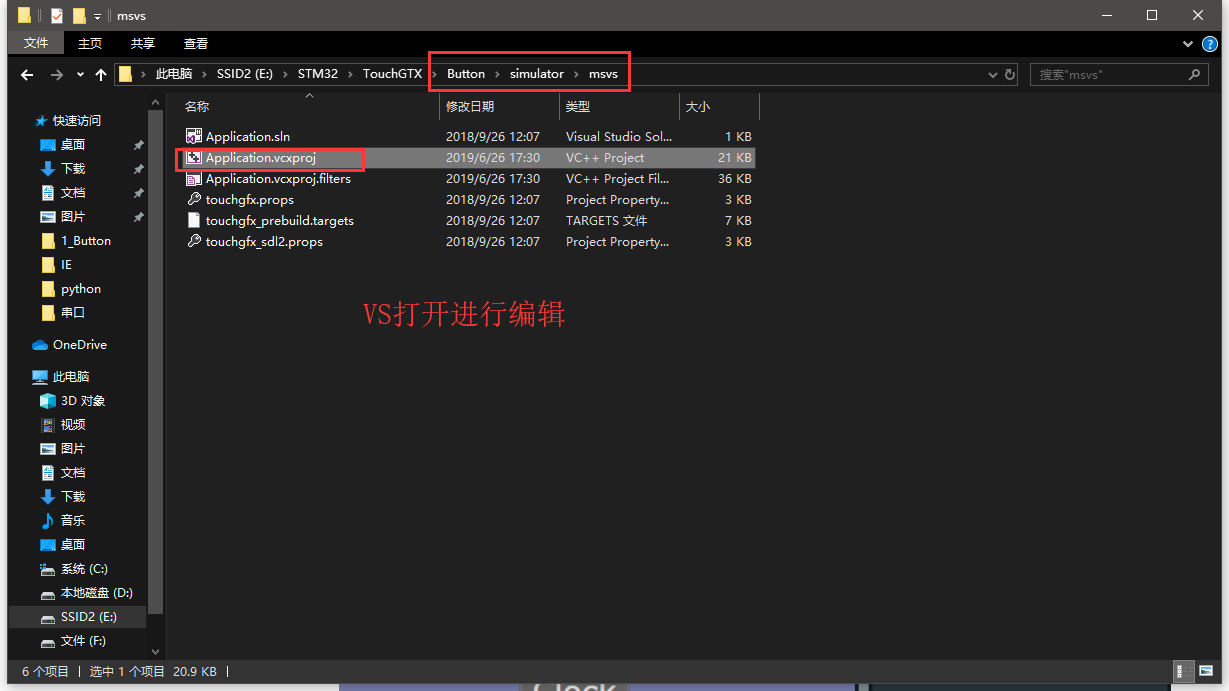Click the quick access toolbar dropdown arrow
The width and height of the screenshot is (1229, 691).
98,16
